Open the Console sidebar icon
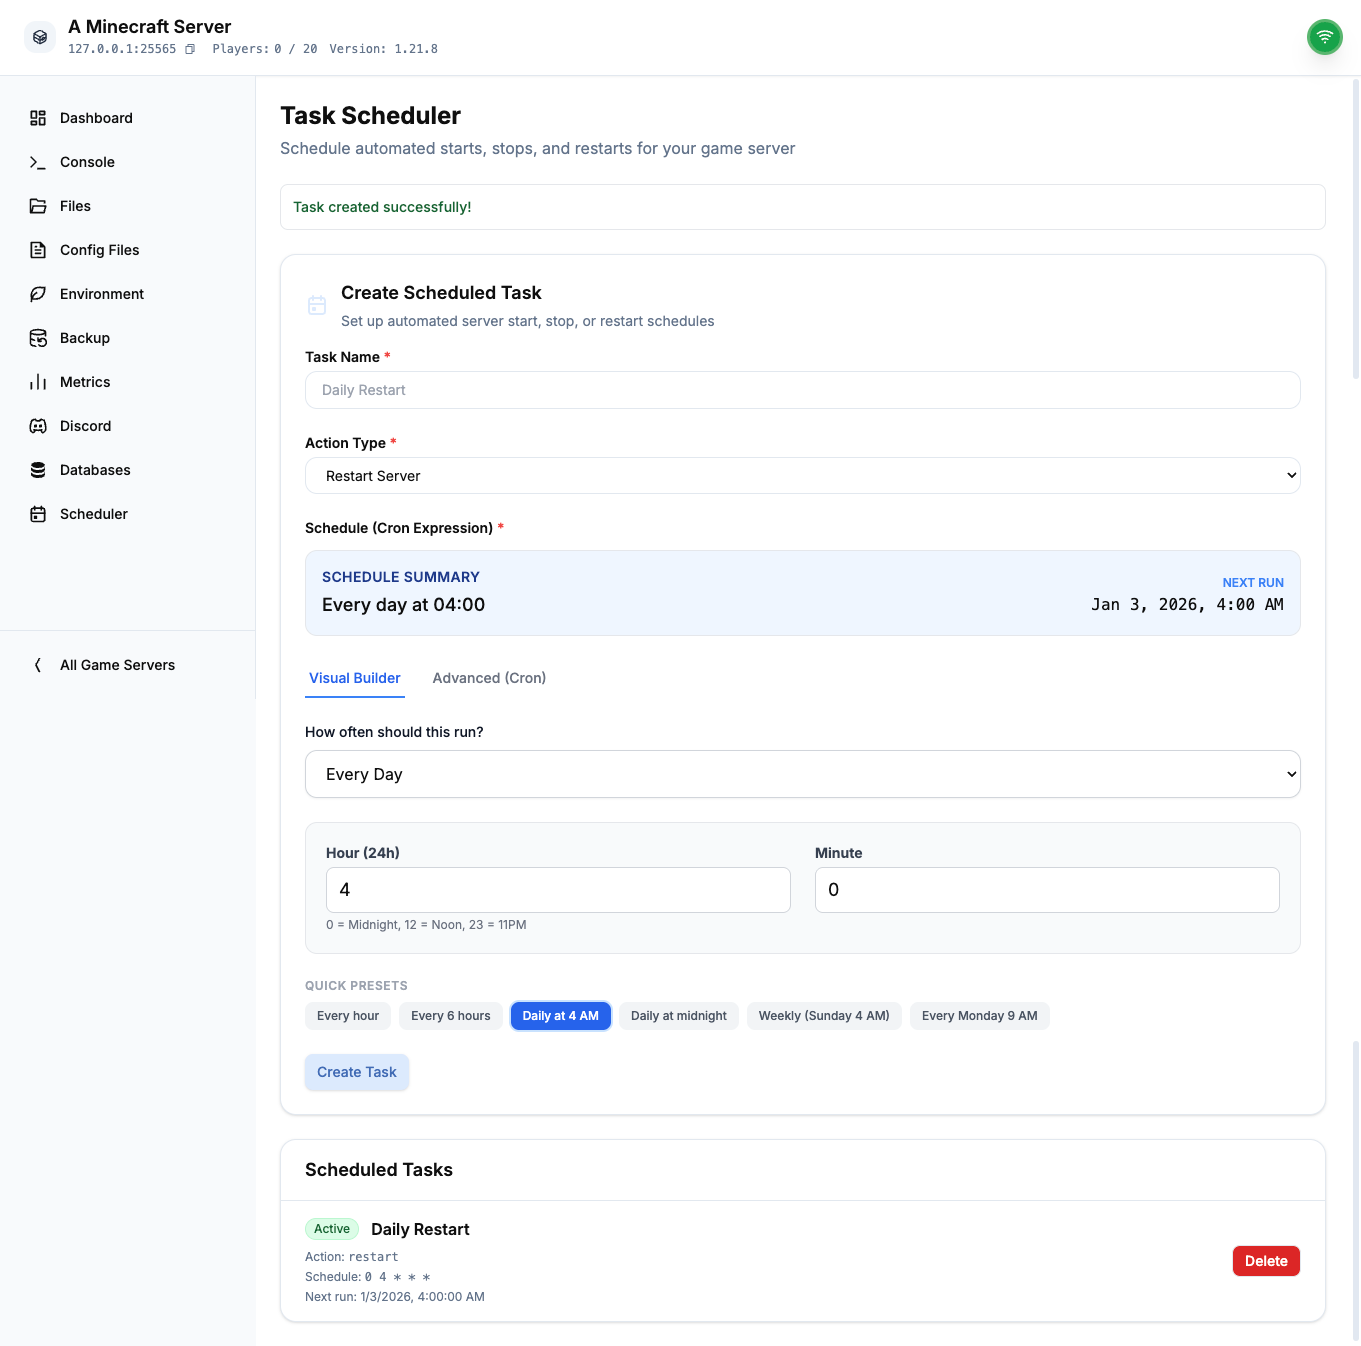Viewport: 1361px width, 1346px height. (37, 162)
